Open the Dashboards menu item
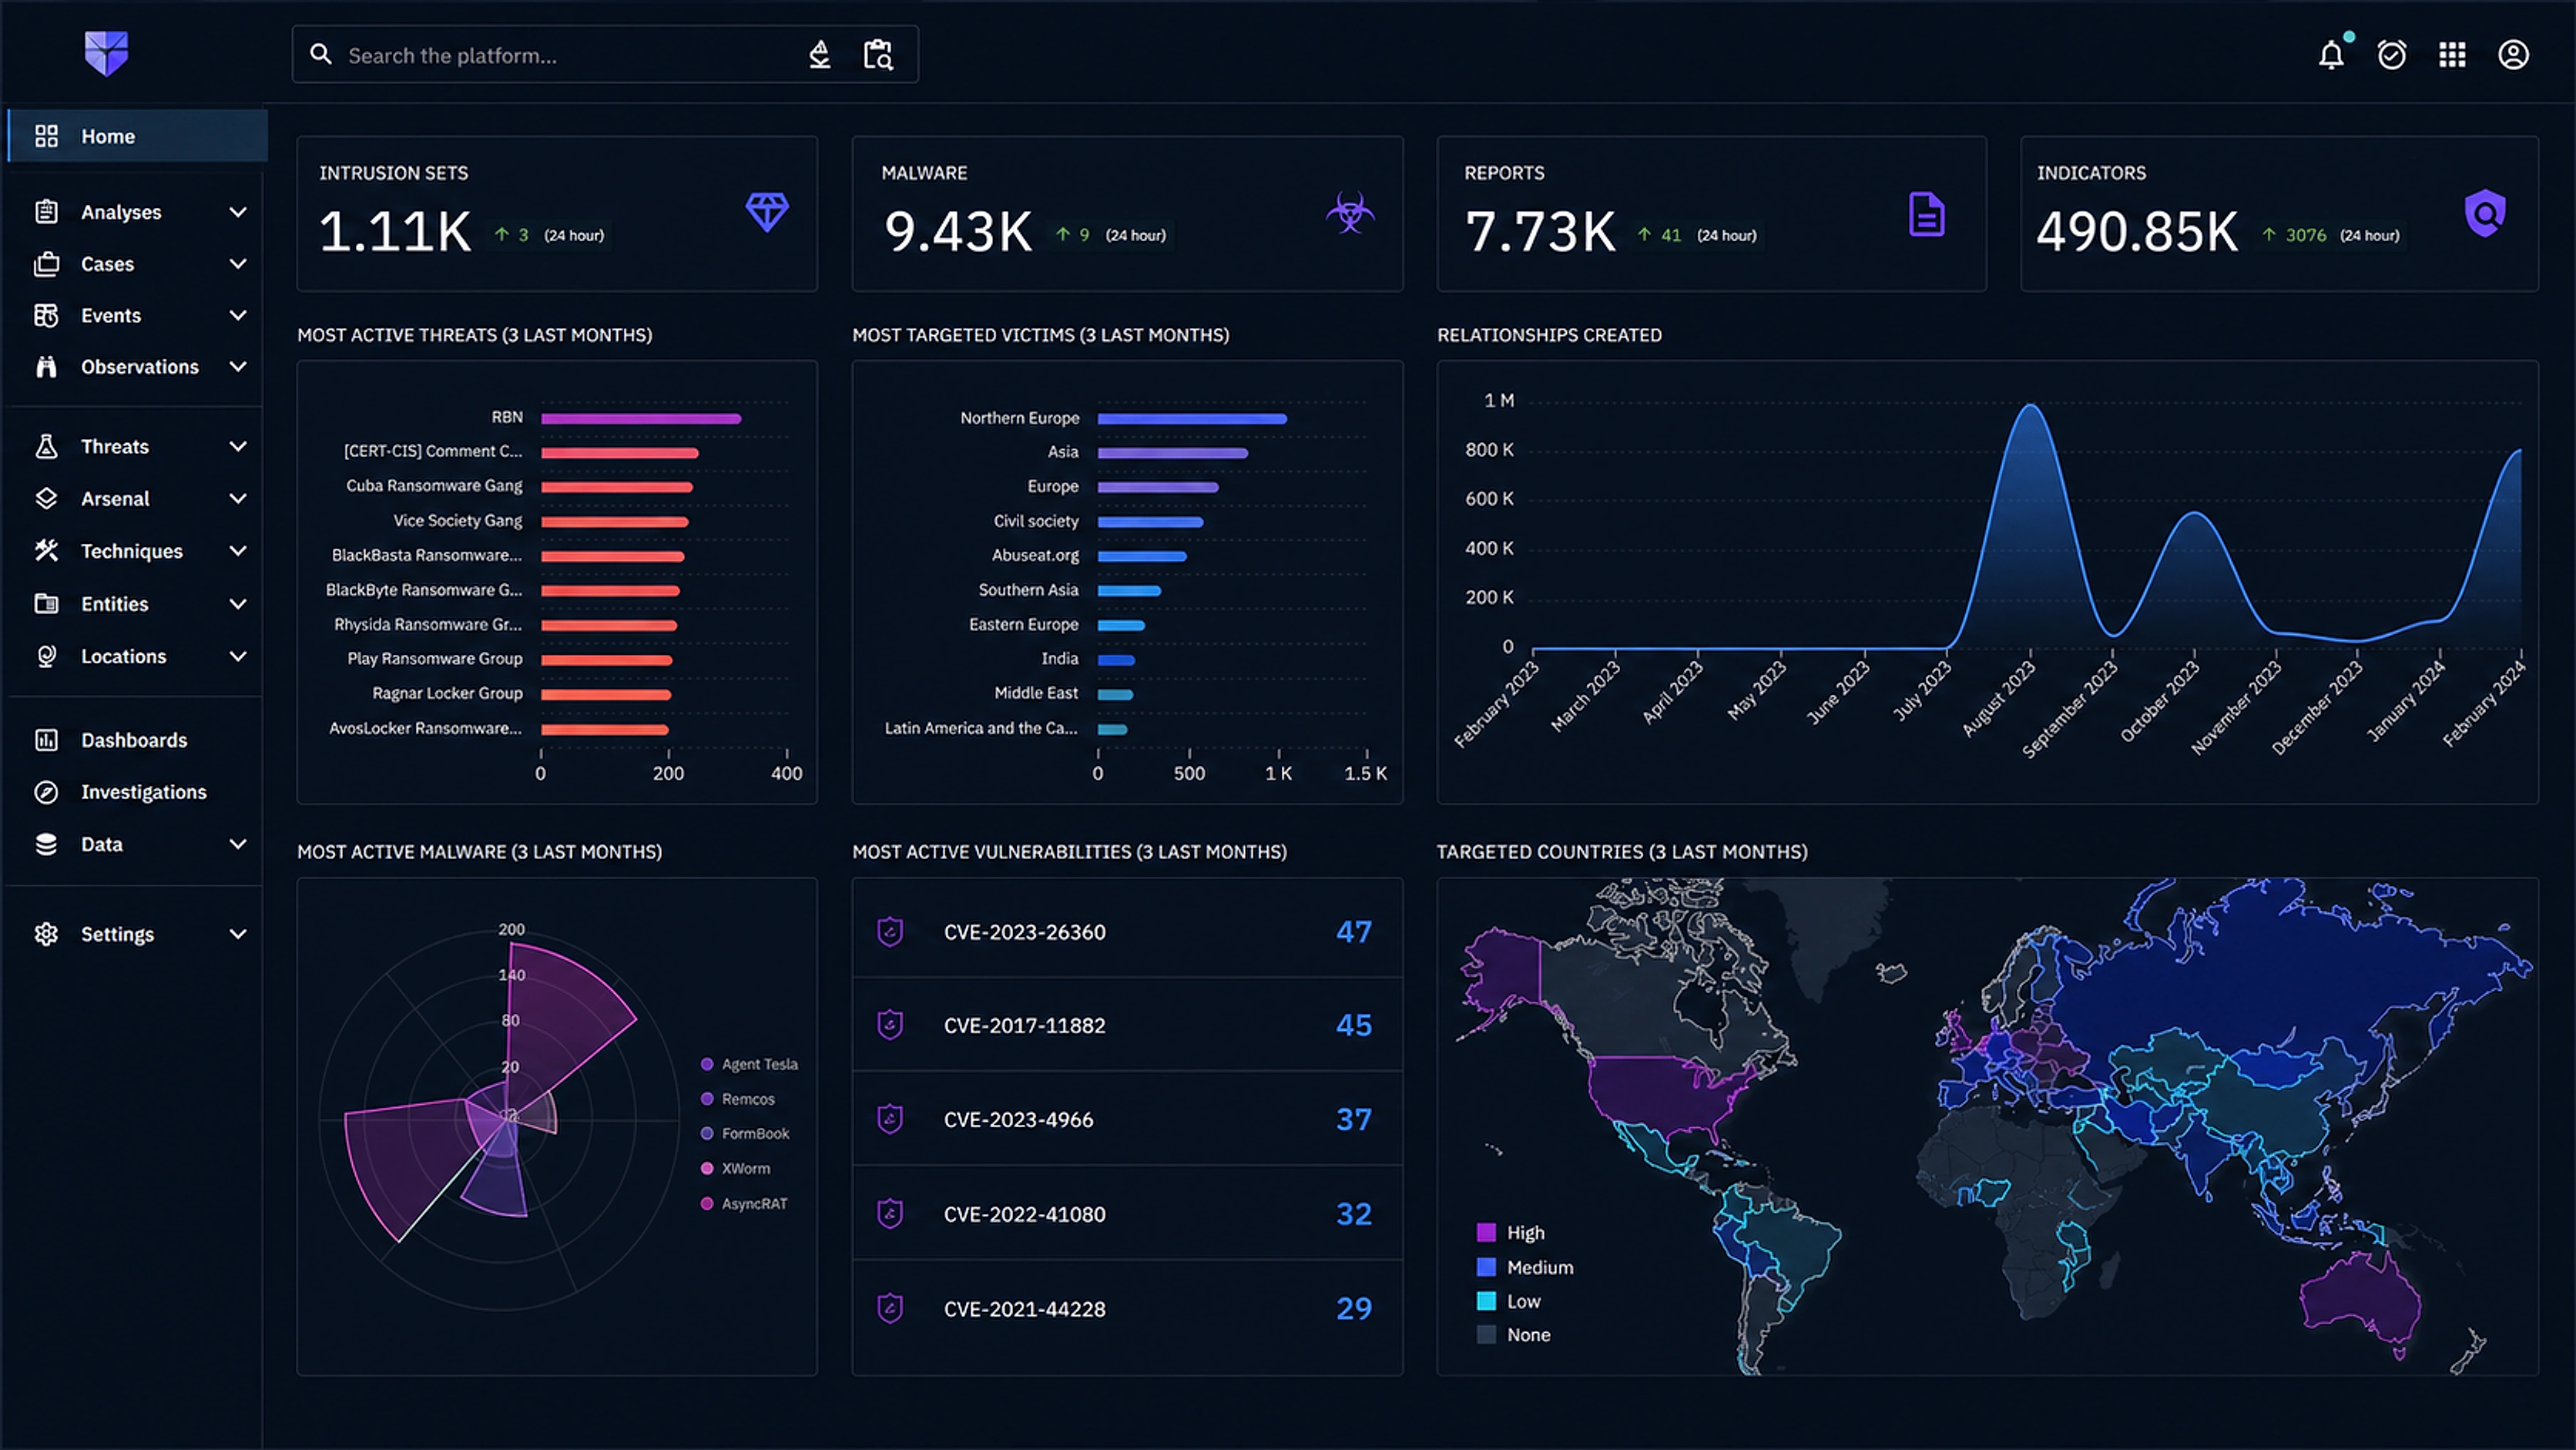 coord(134,740)
